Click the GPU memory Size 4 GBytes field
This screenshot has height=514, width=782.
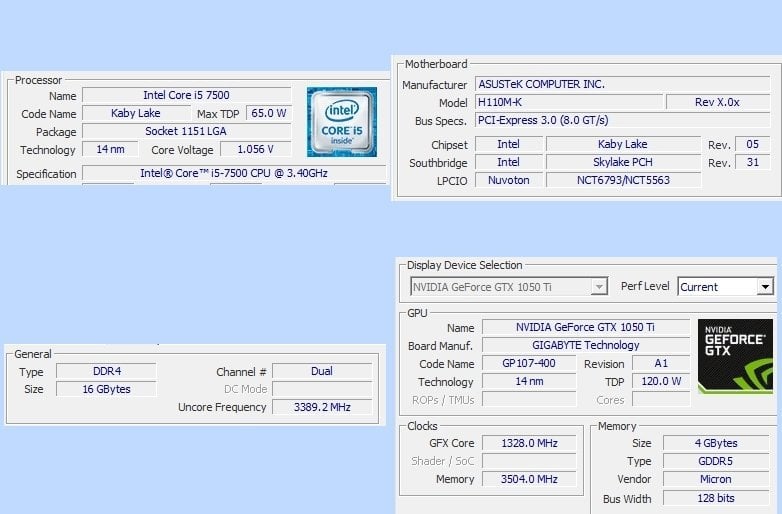click(716, 443)
